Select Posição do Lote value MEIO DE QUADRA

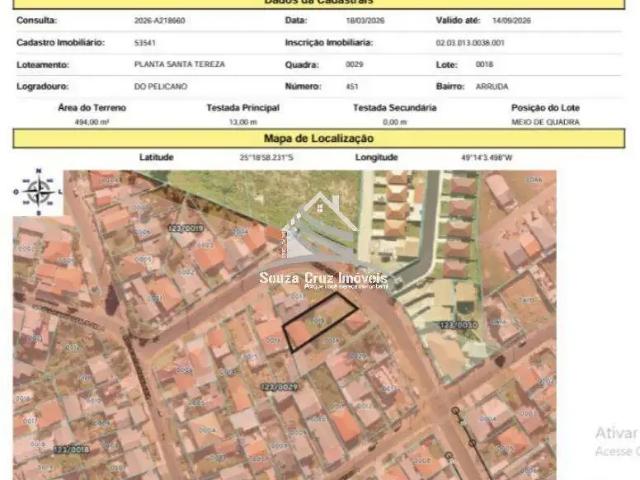[546, 122]
